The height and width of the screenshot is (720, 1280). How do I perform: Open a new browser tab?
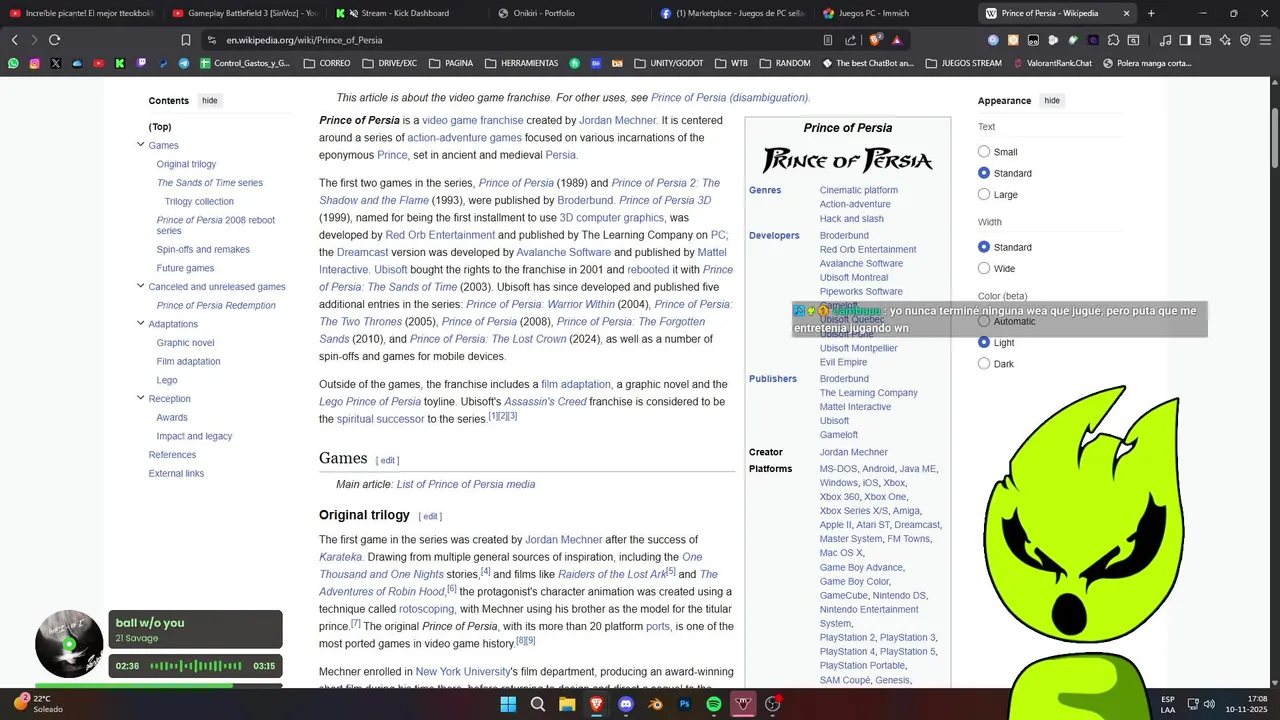tap(1151, 13)
